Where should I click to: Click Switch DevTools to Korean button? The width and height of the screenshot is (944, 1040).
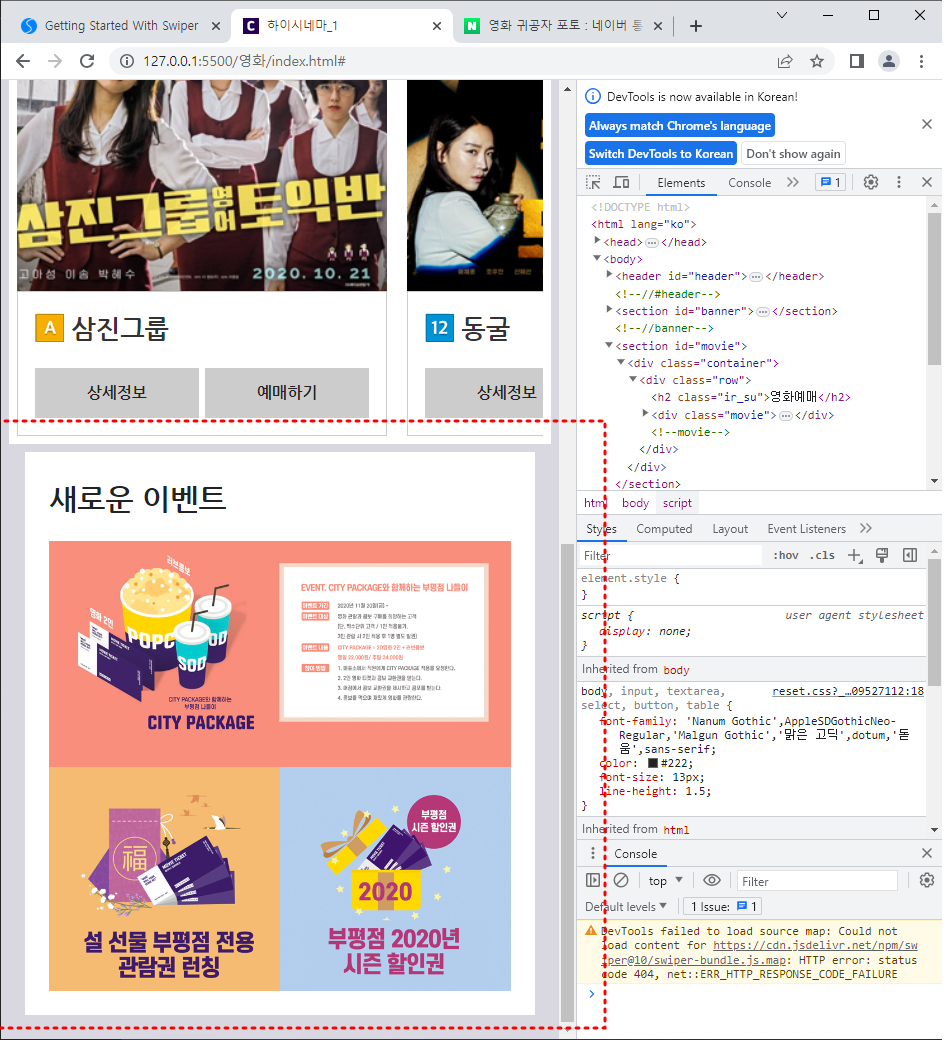point(661,154)
